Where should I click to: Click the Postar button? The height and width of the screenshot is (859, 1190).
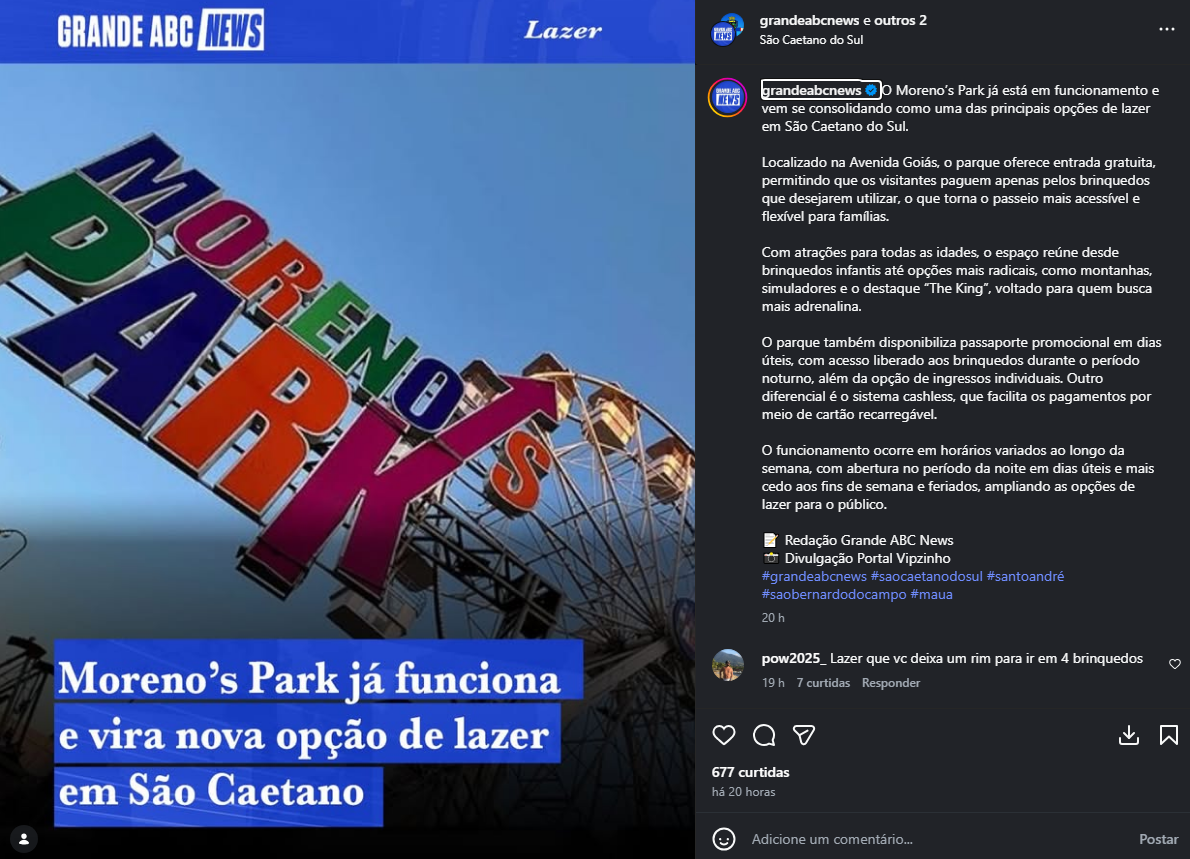pos(1158,839)
